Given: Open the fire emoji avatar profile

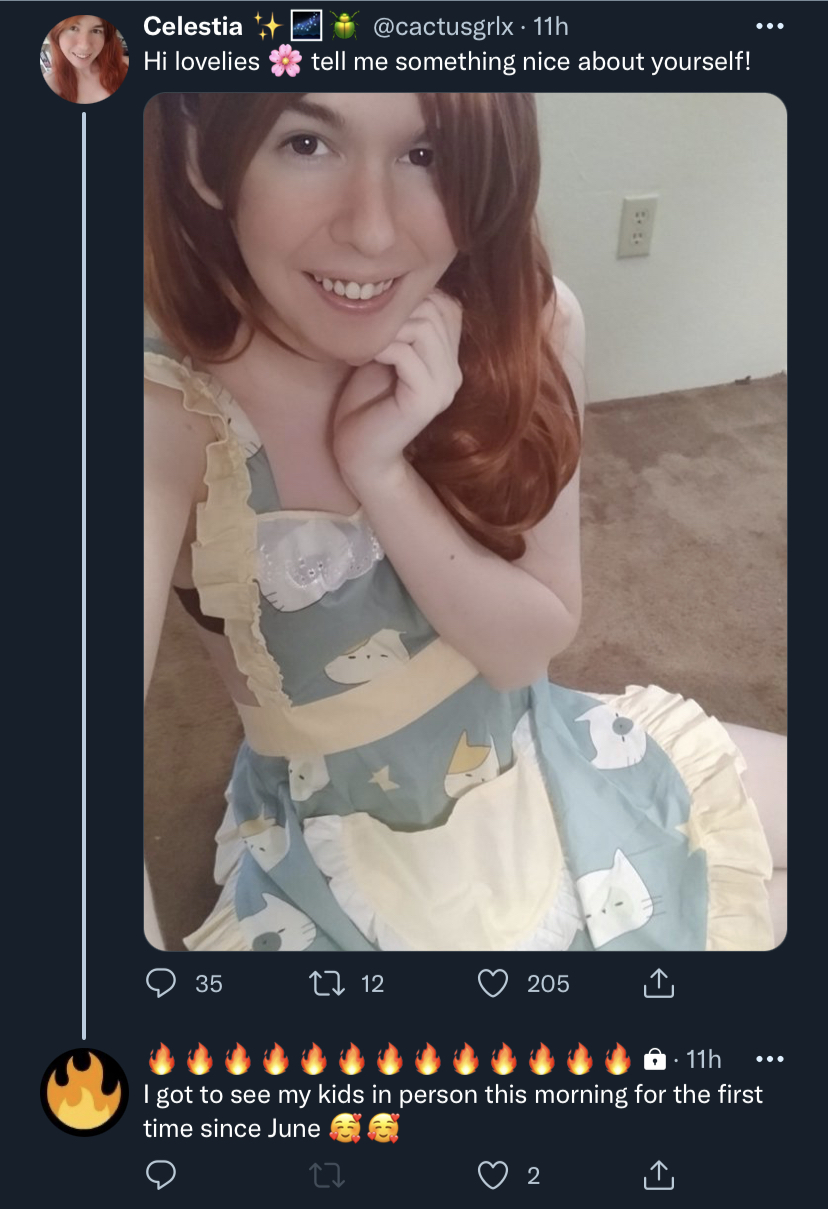Looking at the screenshot, I should point(84,1092).
